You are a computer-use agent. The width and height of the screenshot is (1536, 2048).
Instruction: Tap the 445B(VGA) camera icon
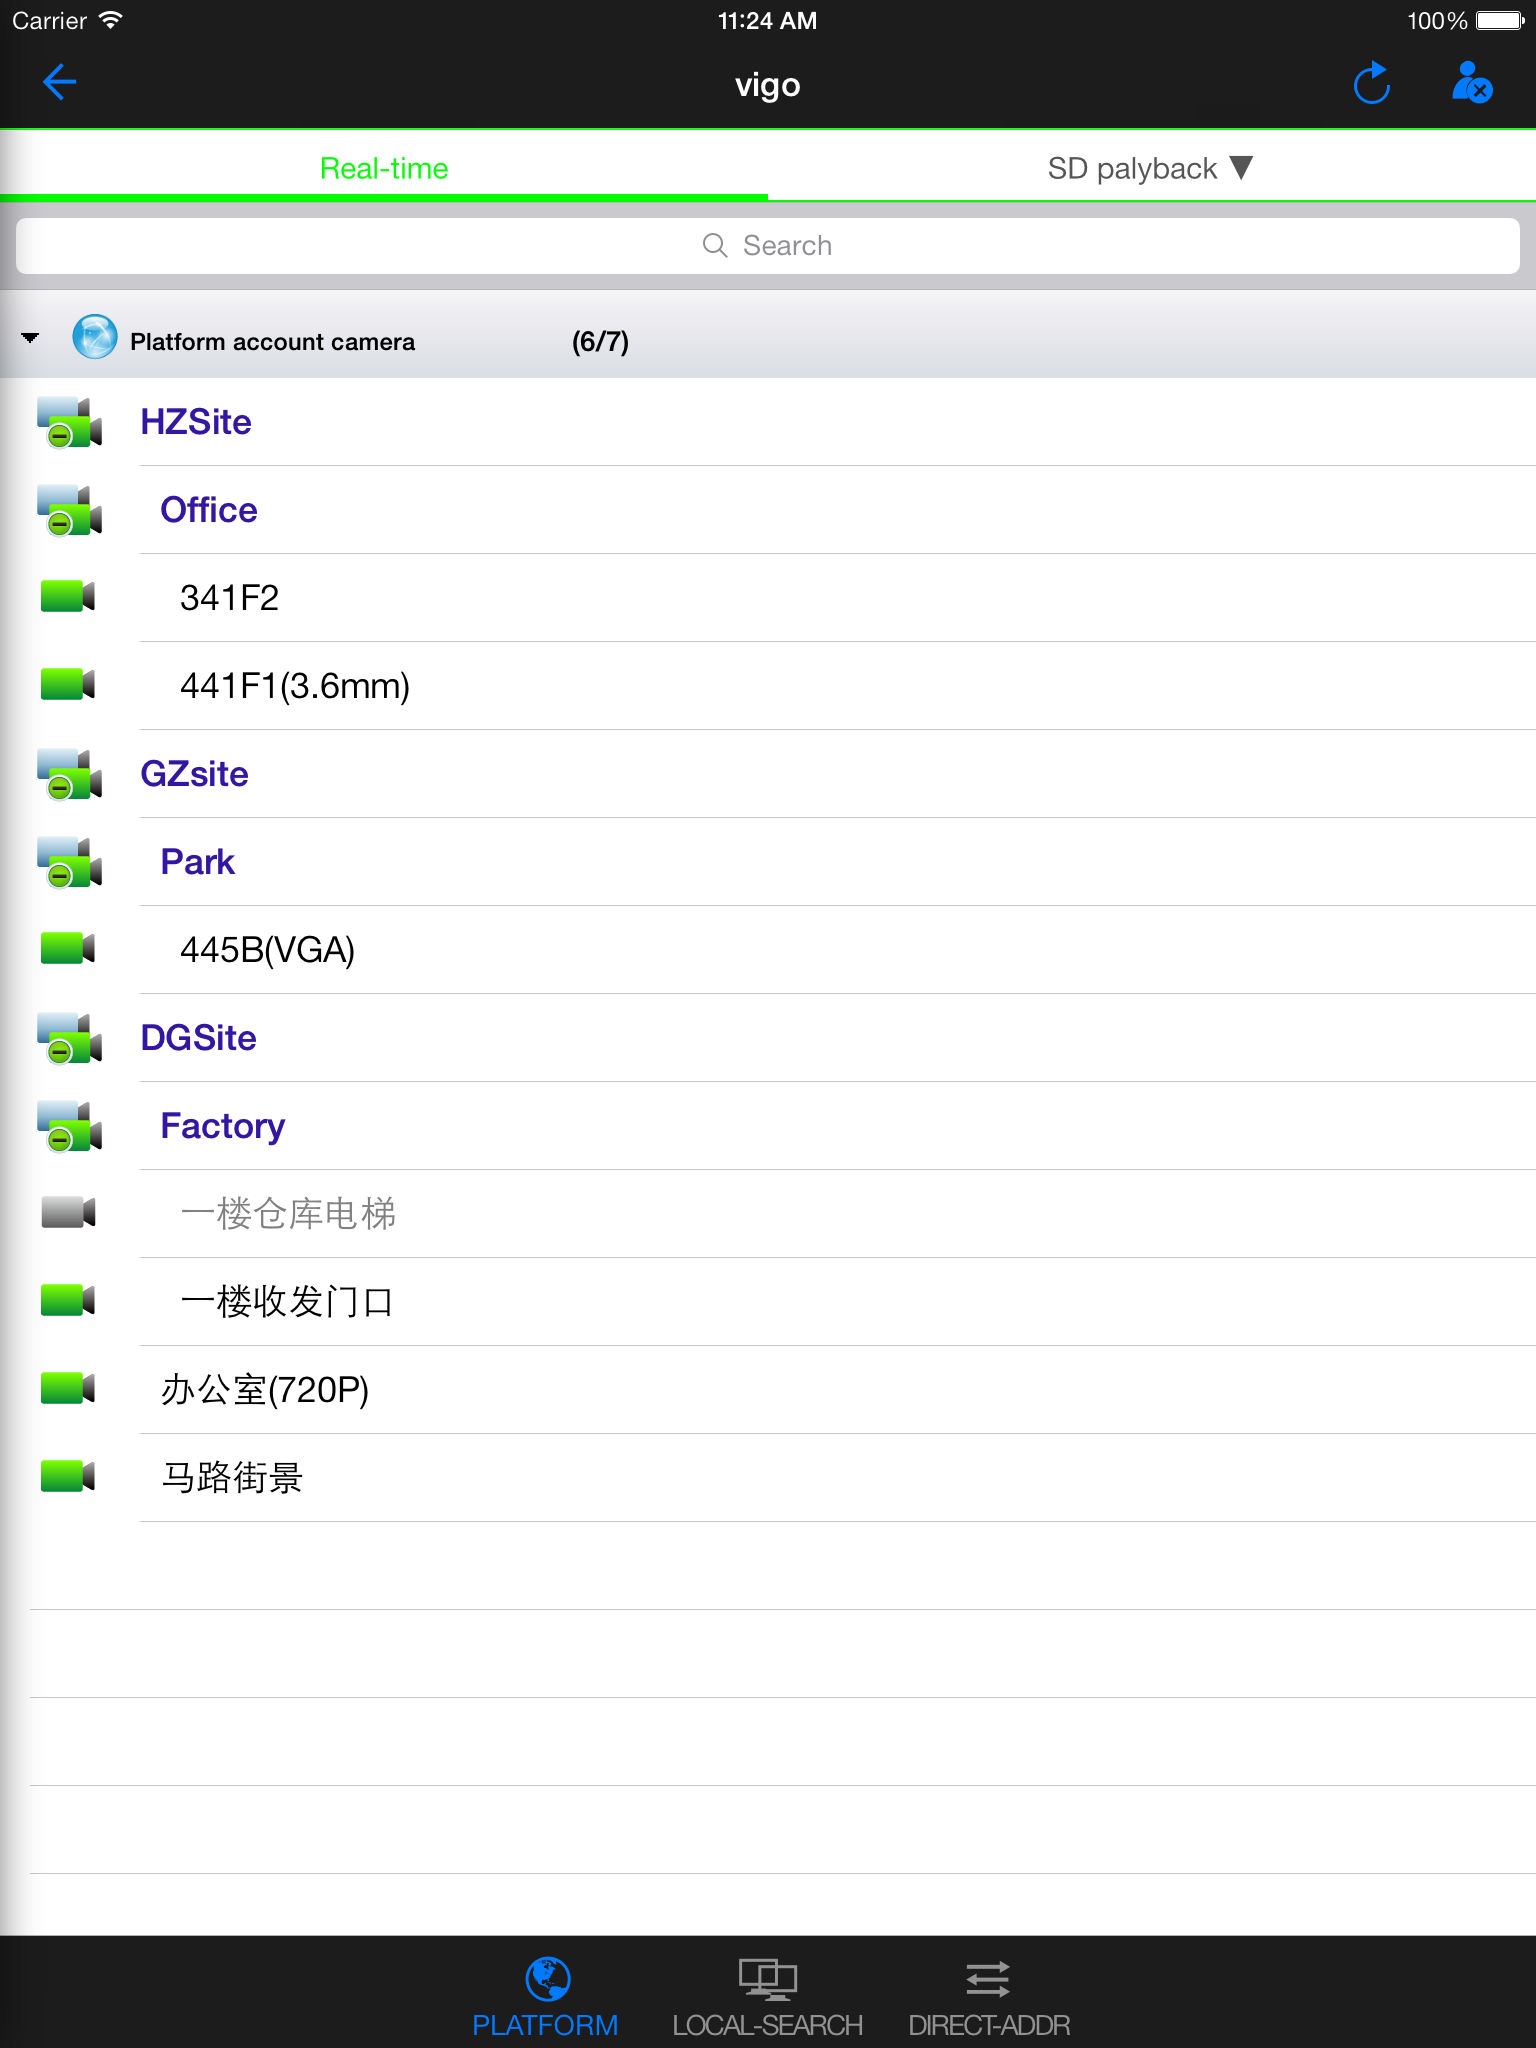(x=68, y=949)
